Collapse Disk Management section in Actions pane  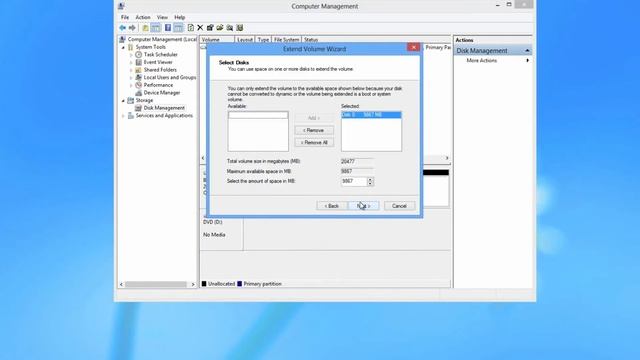(527, 51)
